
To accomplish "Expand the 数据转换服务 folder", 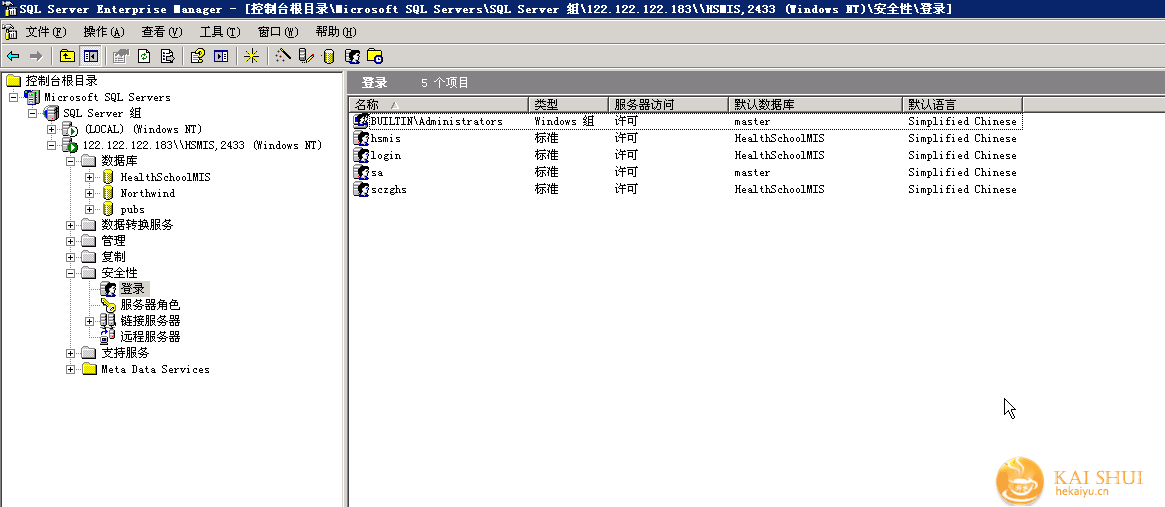I will (x=71, y=225).
